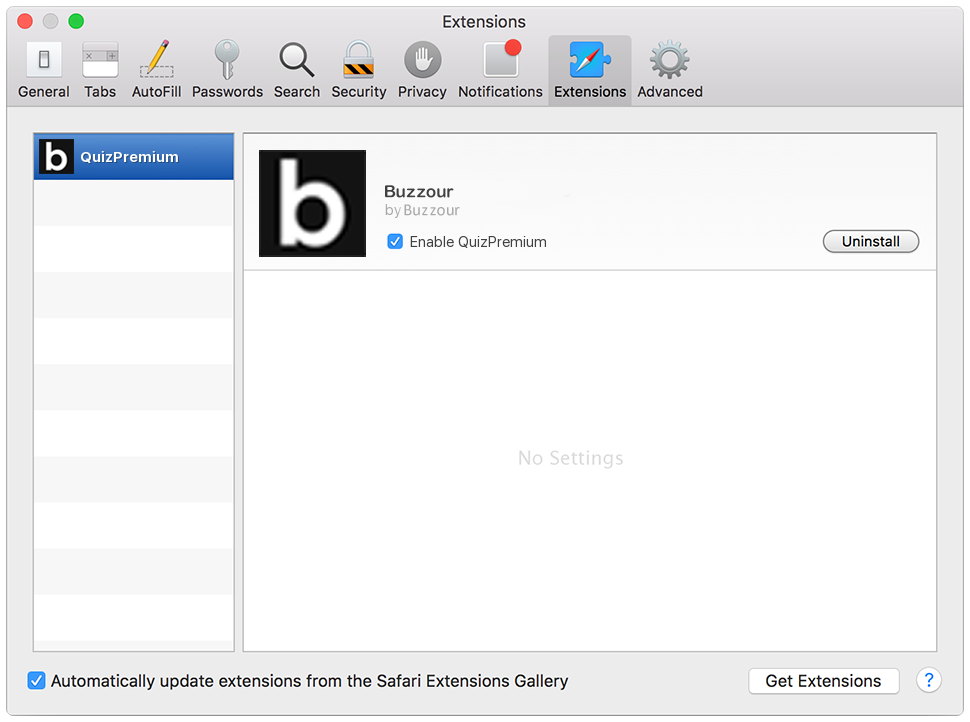Open the Advanced gear preferences
Viewport: 970px width, 722px height.
tap(670, 70)
